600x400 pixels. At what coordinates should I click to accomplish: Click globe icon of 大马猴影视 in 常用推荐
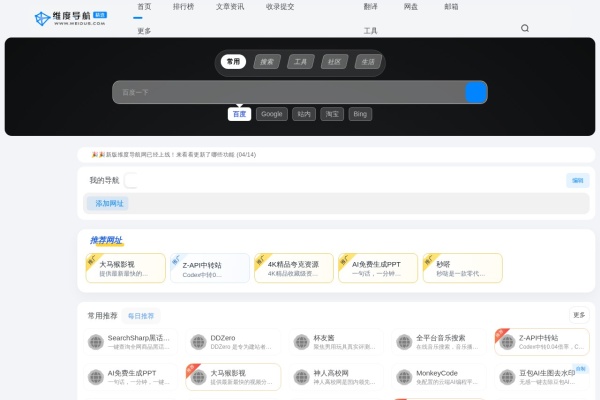point(199,377)
